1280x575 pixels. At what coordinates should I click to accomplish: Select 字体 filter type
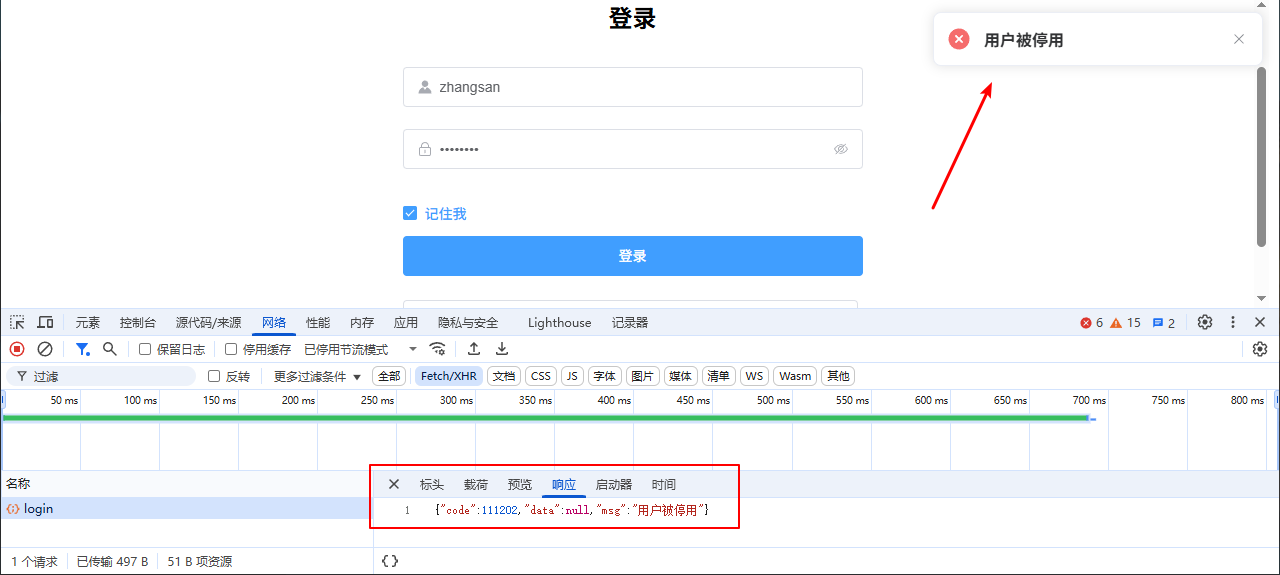click(605, 376)
